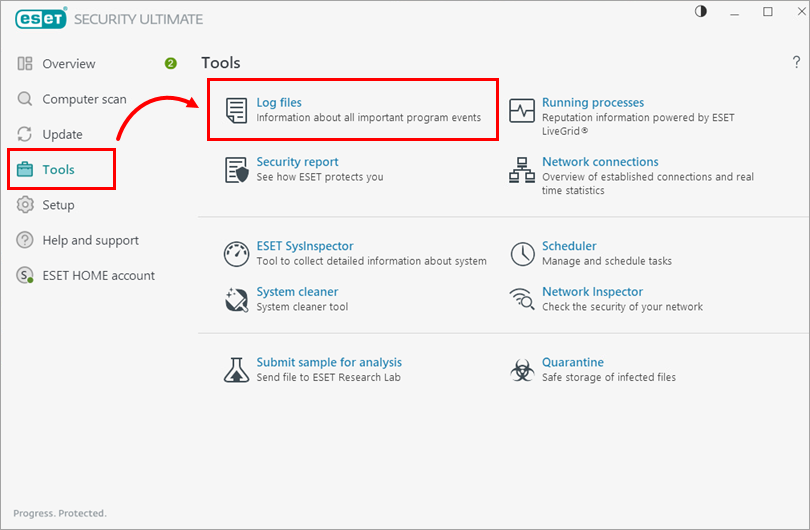Click the Running processes heartbeat icon

[522, 110]
